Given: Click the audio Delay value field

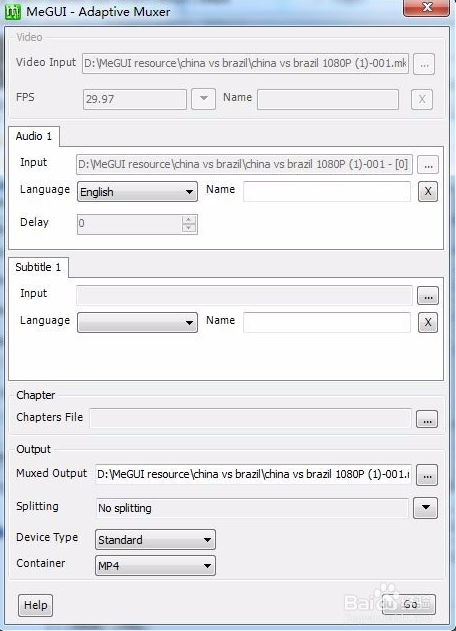Looking at the screenshot, I should click(x=130, y=224).
